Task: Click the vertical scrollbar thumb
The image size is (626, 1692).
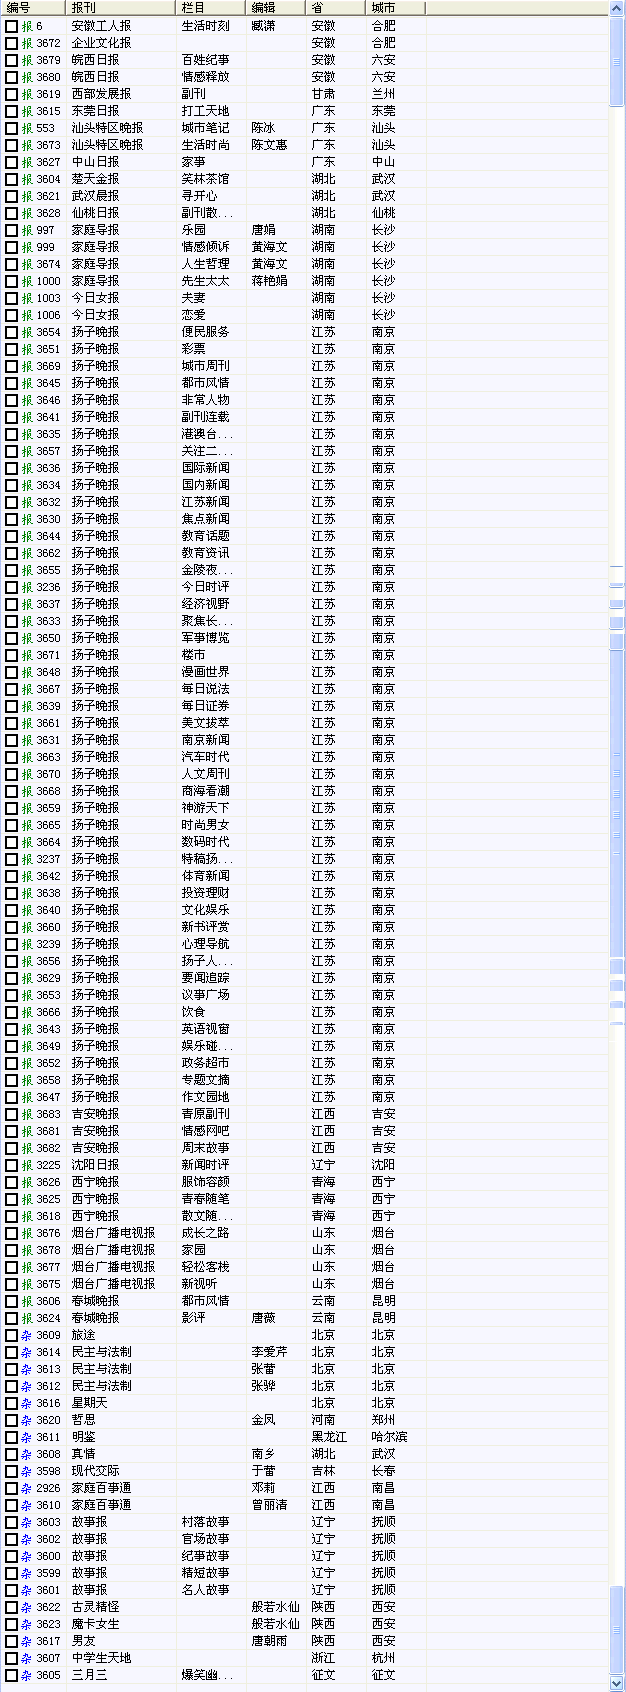Action: coord(617,61)
